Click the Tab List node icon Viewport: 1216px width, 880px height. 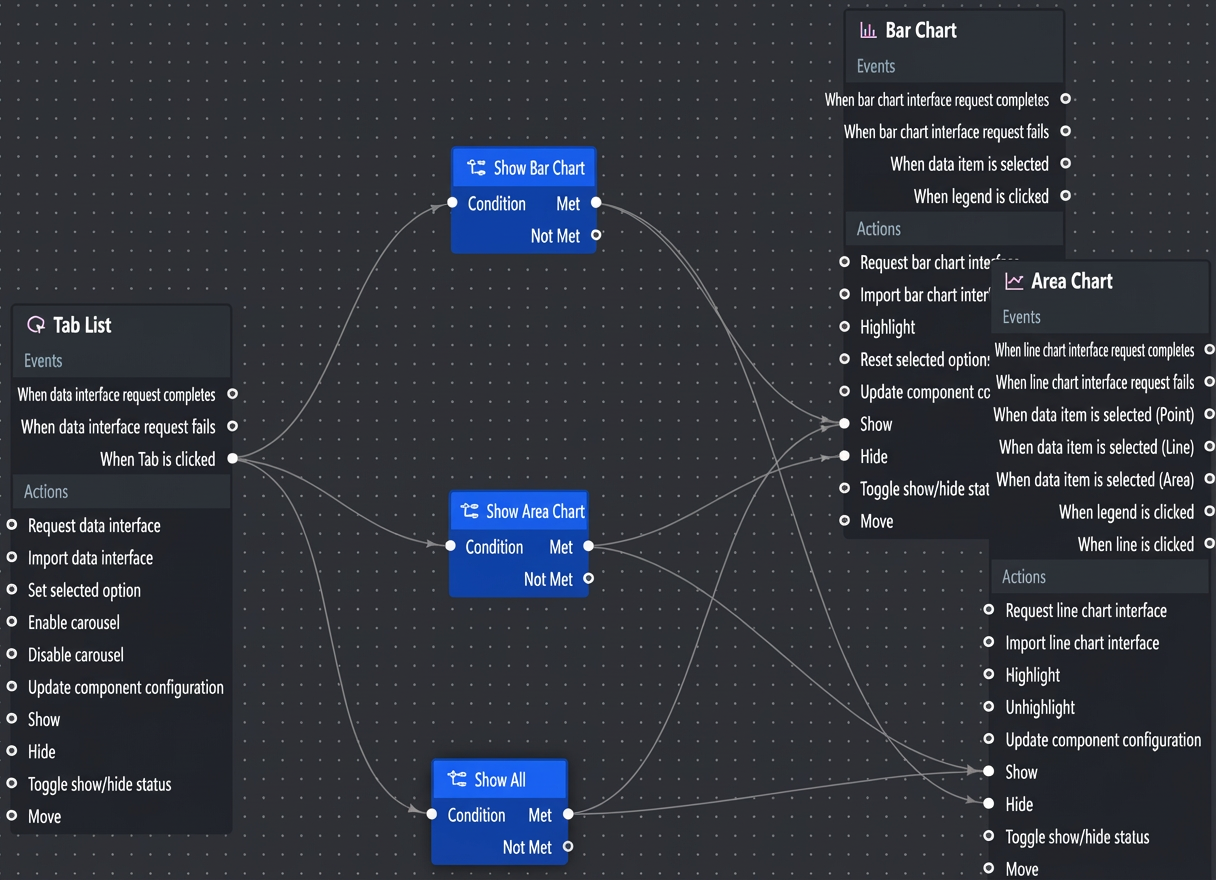(36, 325)
